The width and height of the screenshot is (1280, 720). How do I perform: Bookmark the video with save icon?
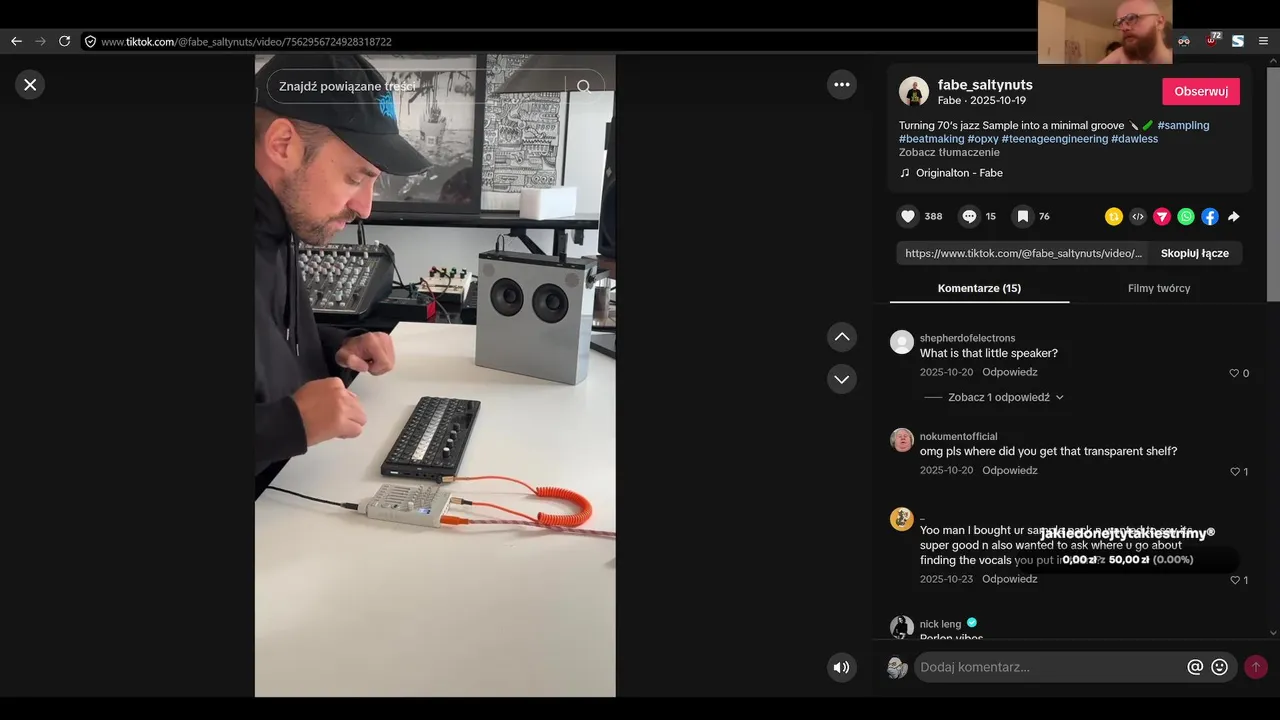tap(1022, 216)
